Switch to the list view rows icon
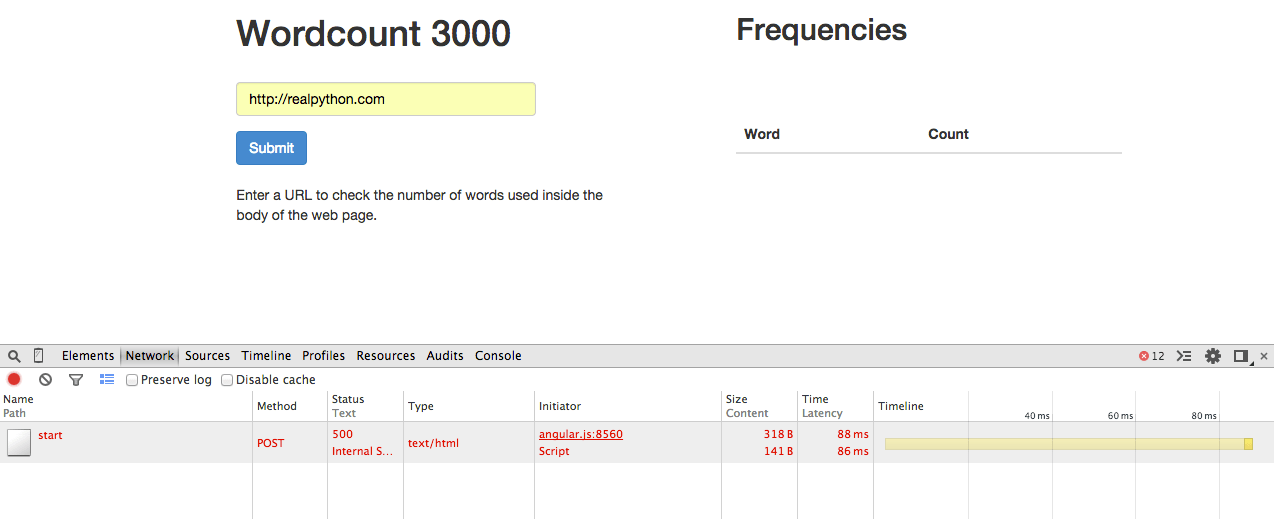1274x519 pixels. [x=107, y=380]
